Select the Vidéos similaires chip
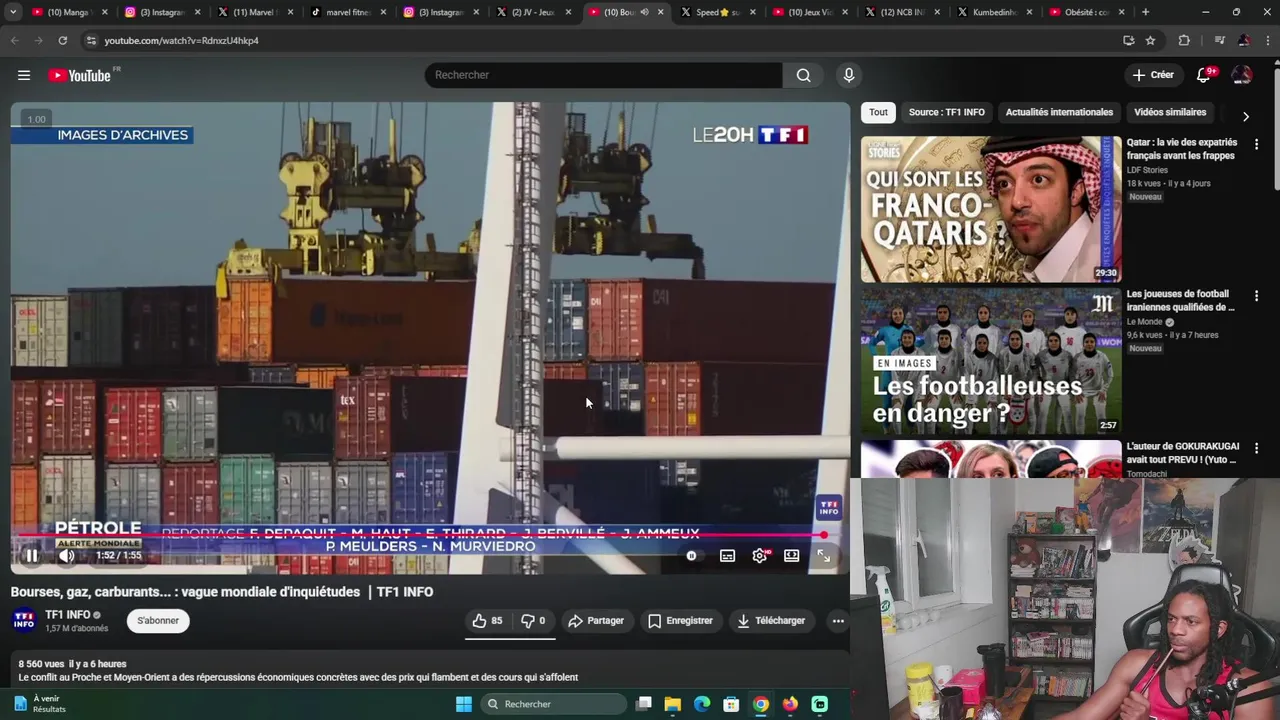 click(x=1170, y=112)
